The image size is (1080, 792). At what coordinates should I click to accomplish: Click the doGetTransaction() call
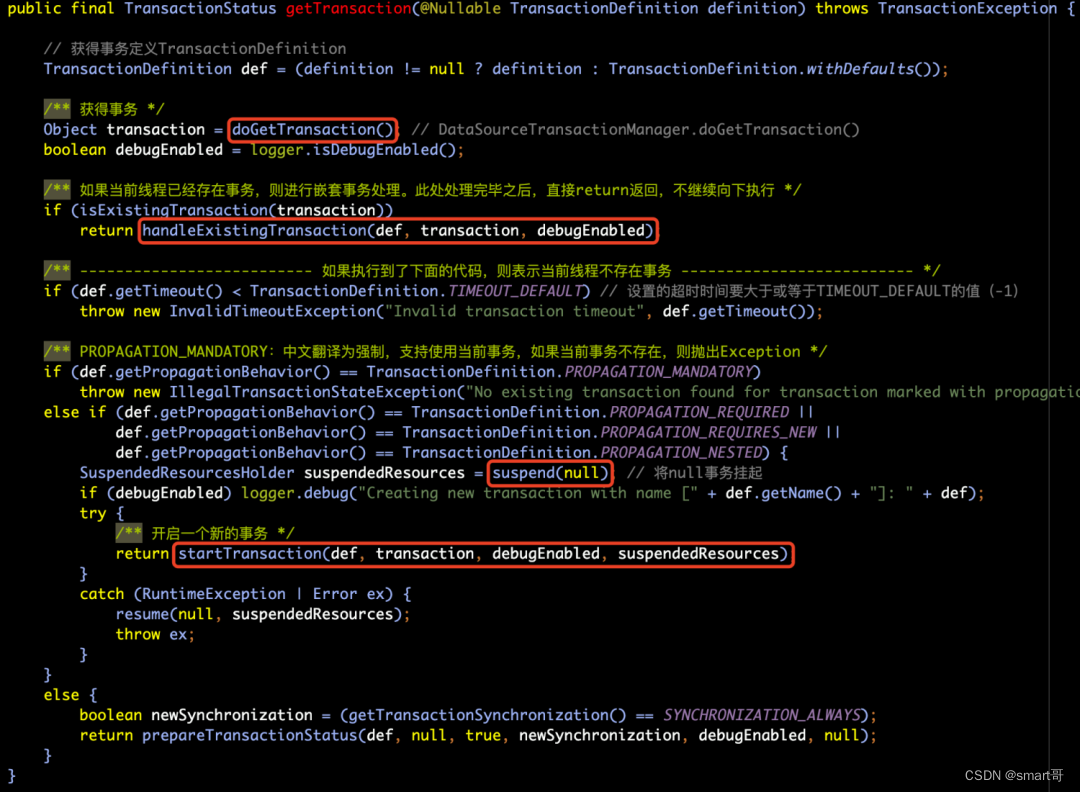click(x=313, y=129)
